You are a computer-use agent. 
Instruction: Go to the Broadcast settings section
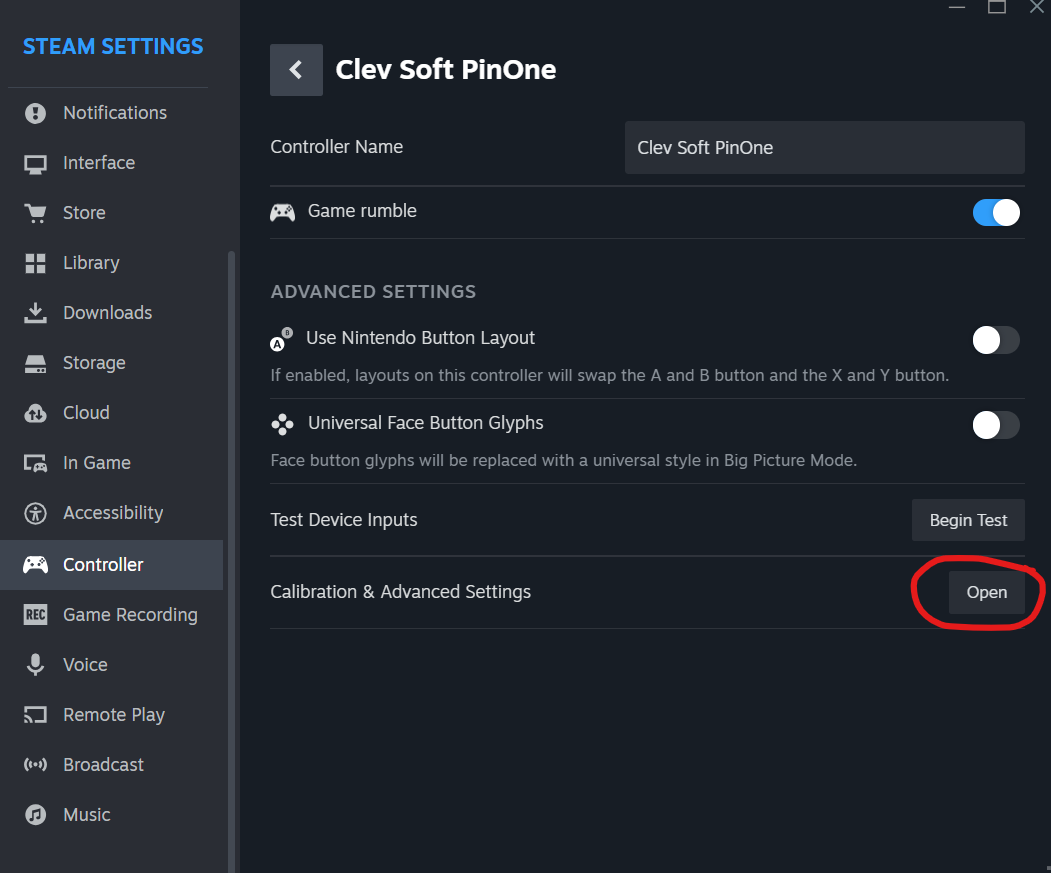pyautogui.click(x=103, y=765)
